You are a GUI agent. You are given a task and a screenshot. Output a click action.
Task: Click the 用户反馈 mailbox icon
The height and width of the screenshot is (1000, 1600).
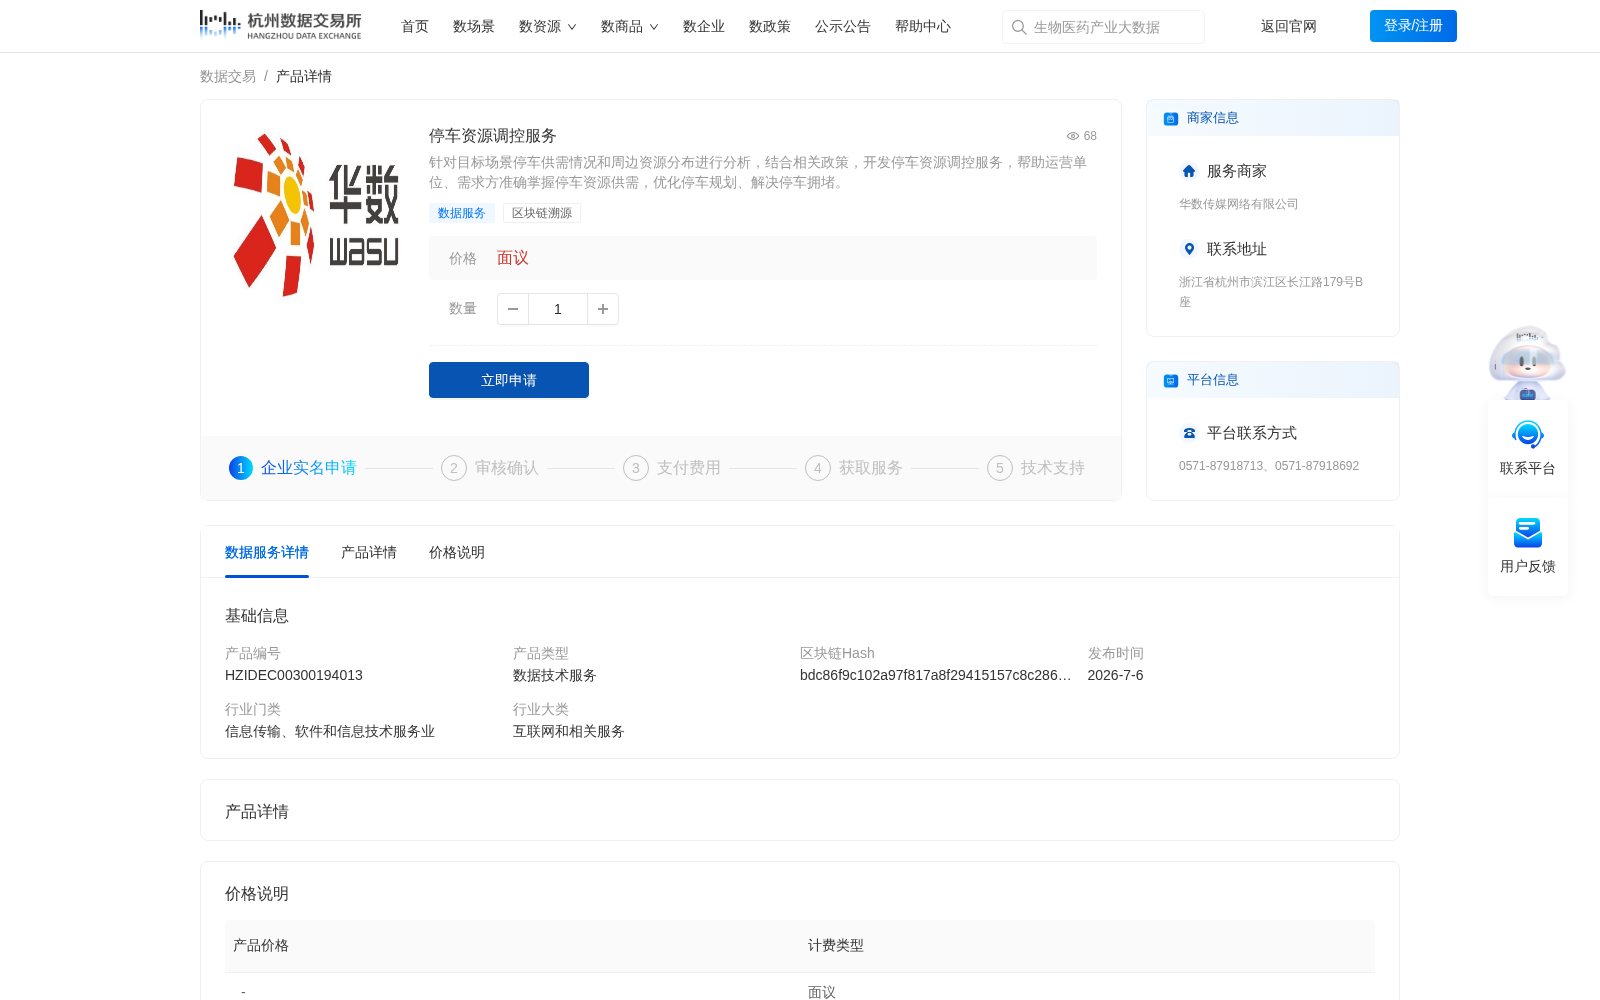(x=1527, y=533)
